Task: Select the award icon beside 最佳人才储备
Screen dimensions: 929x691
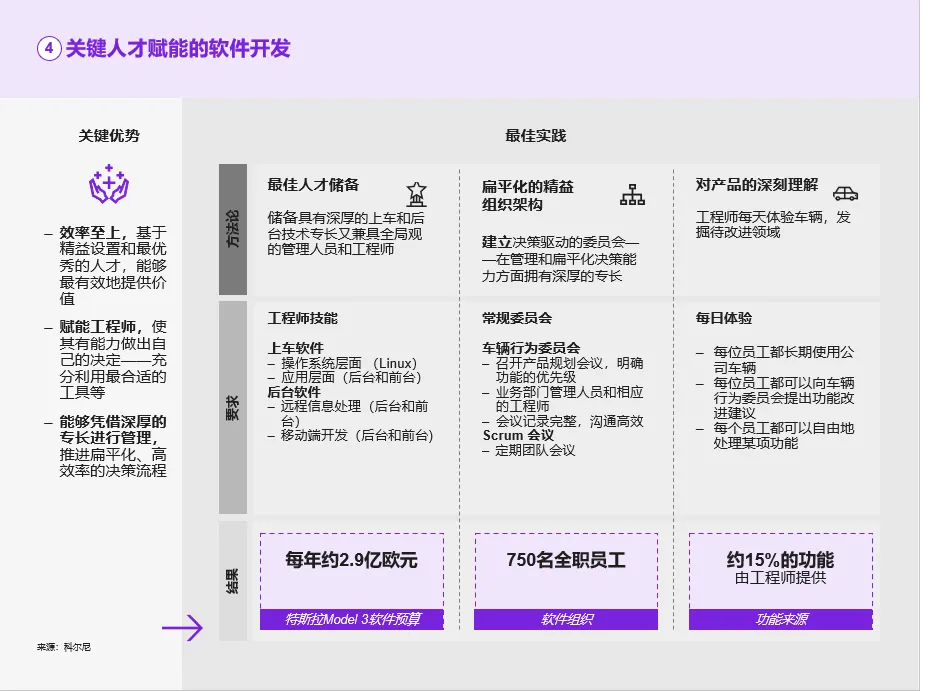Action: [416, 193]
